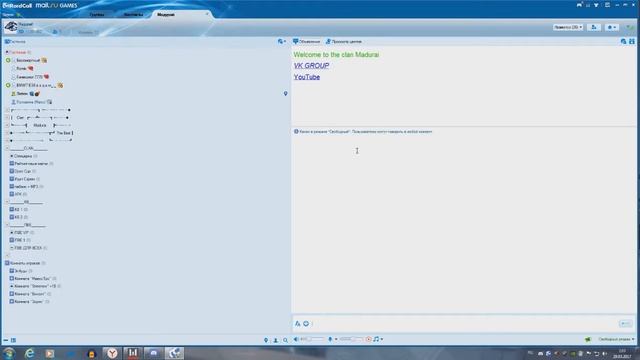Viewport: 640px width, 360px height.
Task: Select the ПВЕ VIP channel
Action: tap(21, 233)
